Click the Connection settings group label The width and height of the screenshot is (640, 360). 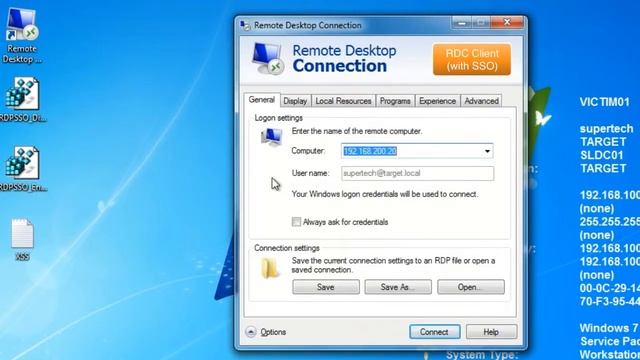[287, 248]
